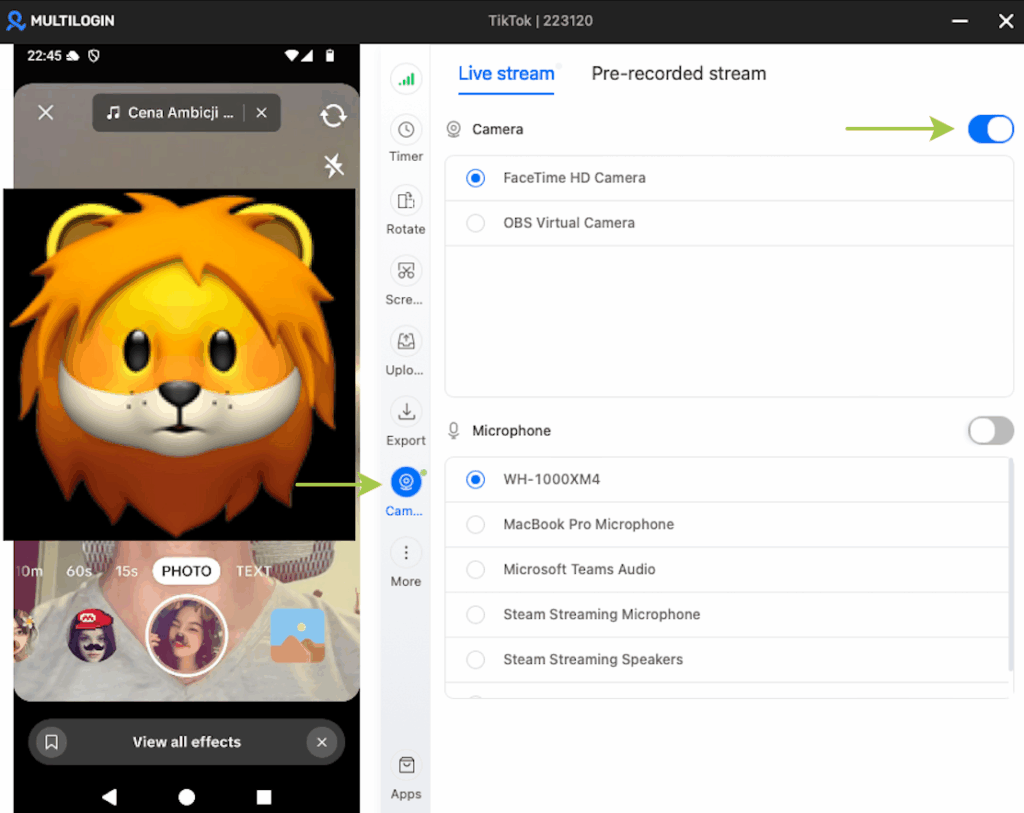Open the signal strength icon in sidebar
This screenshot has height=813, width=1024.
[406, 80]
